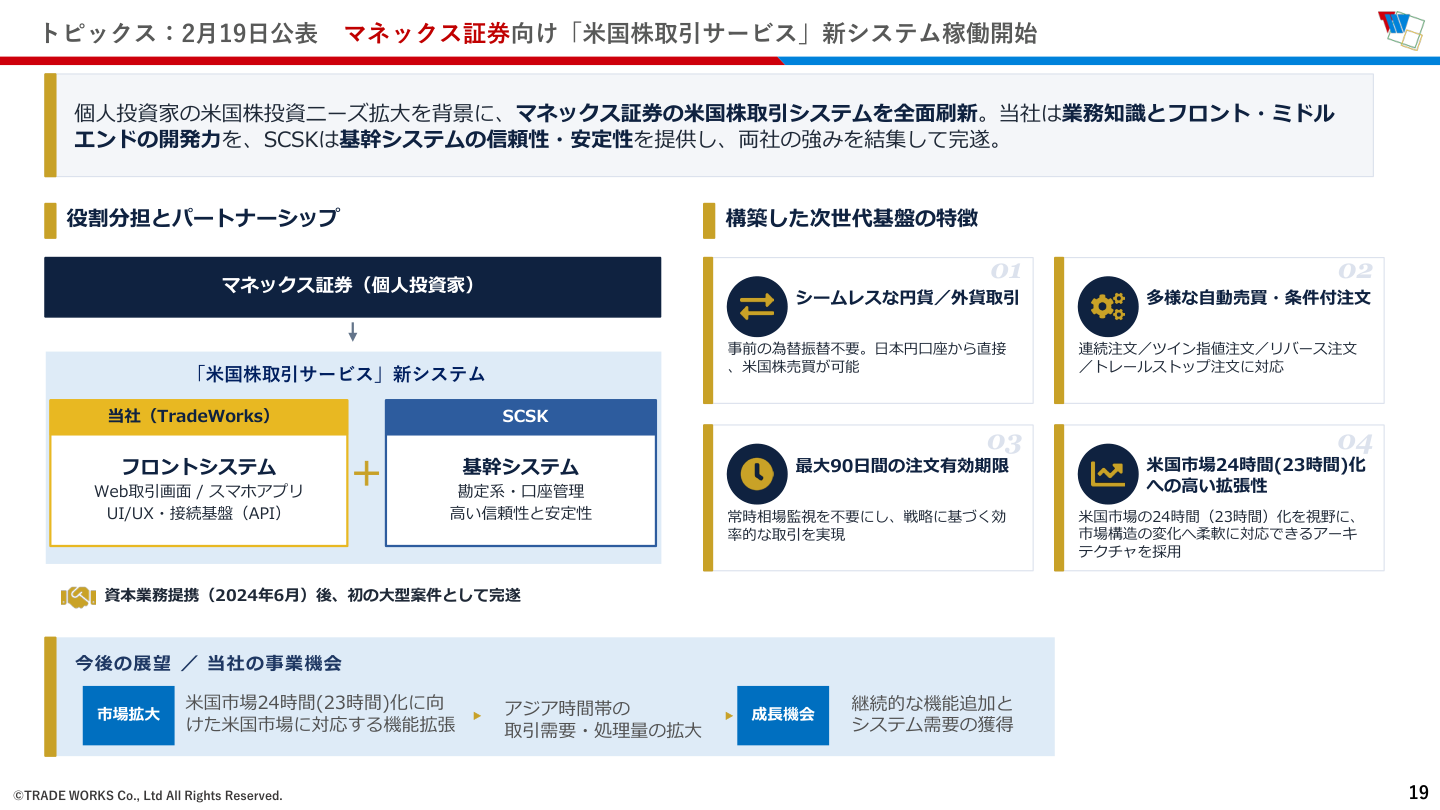The image size is (1440, 810).
Task: Click the text Web取引画面 / スマホアプリ
Action: [x=198, y=491]
